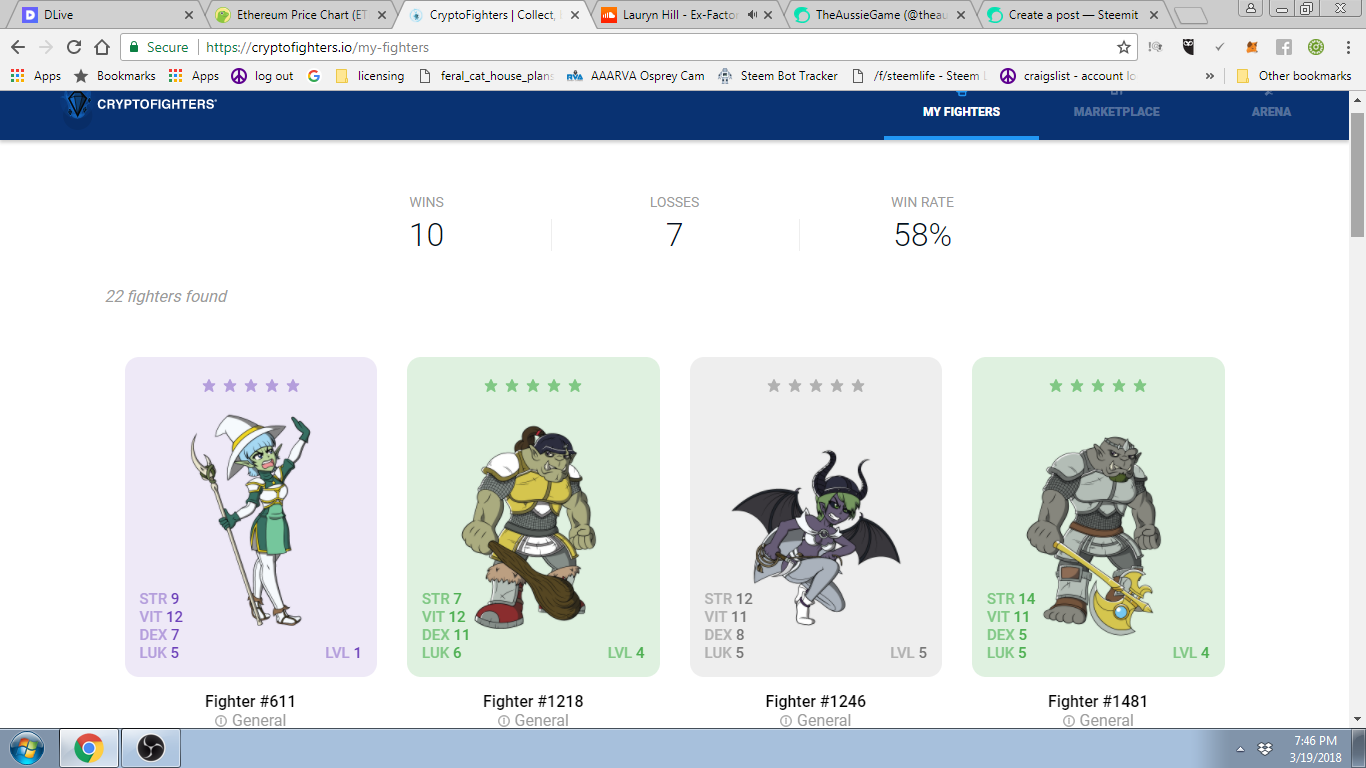Show hidden system tray icons arrow
1366x768 pixels.
click(1241, 749)
